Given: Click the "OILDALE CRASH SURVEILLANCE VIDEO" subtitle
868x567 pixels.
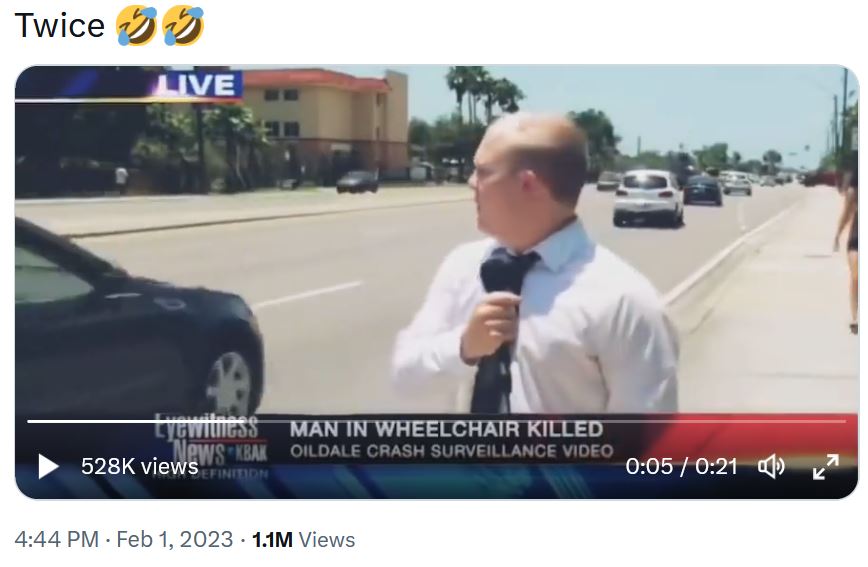Looking at the screenshot, I should click(452, 451).
